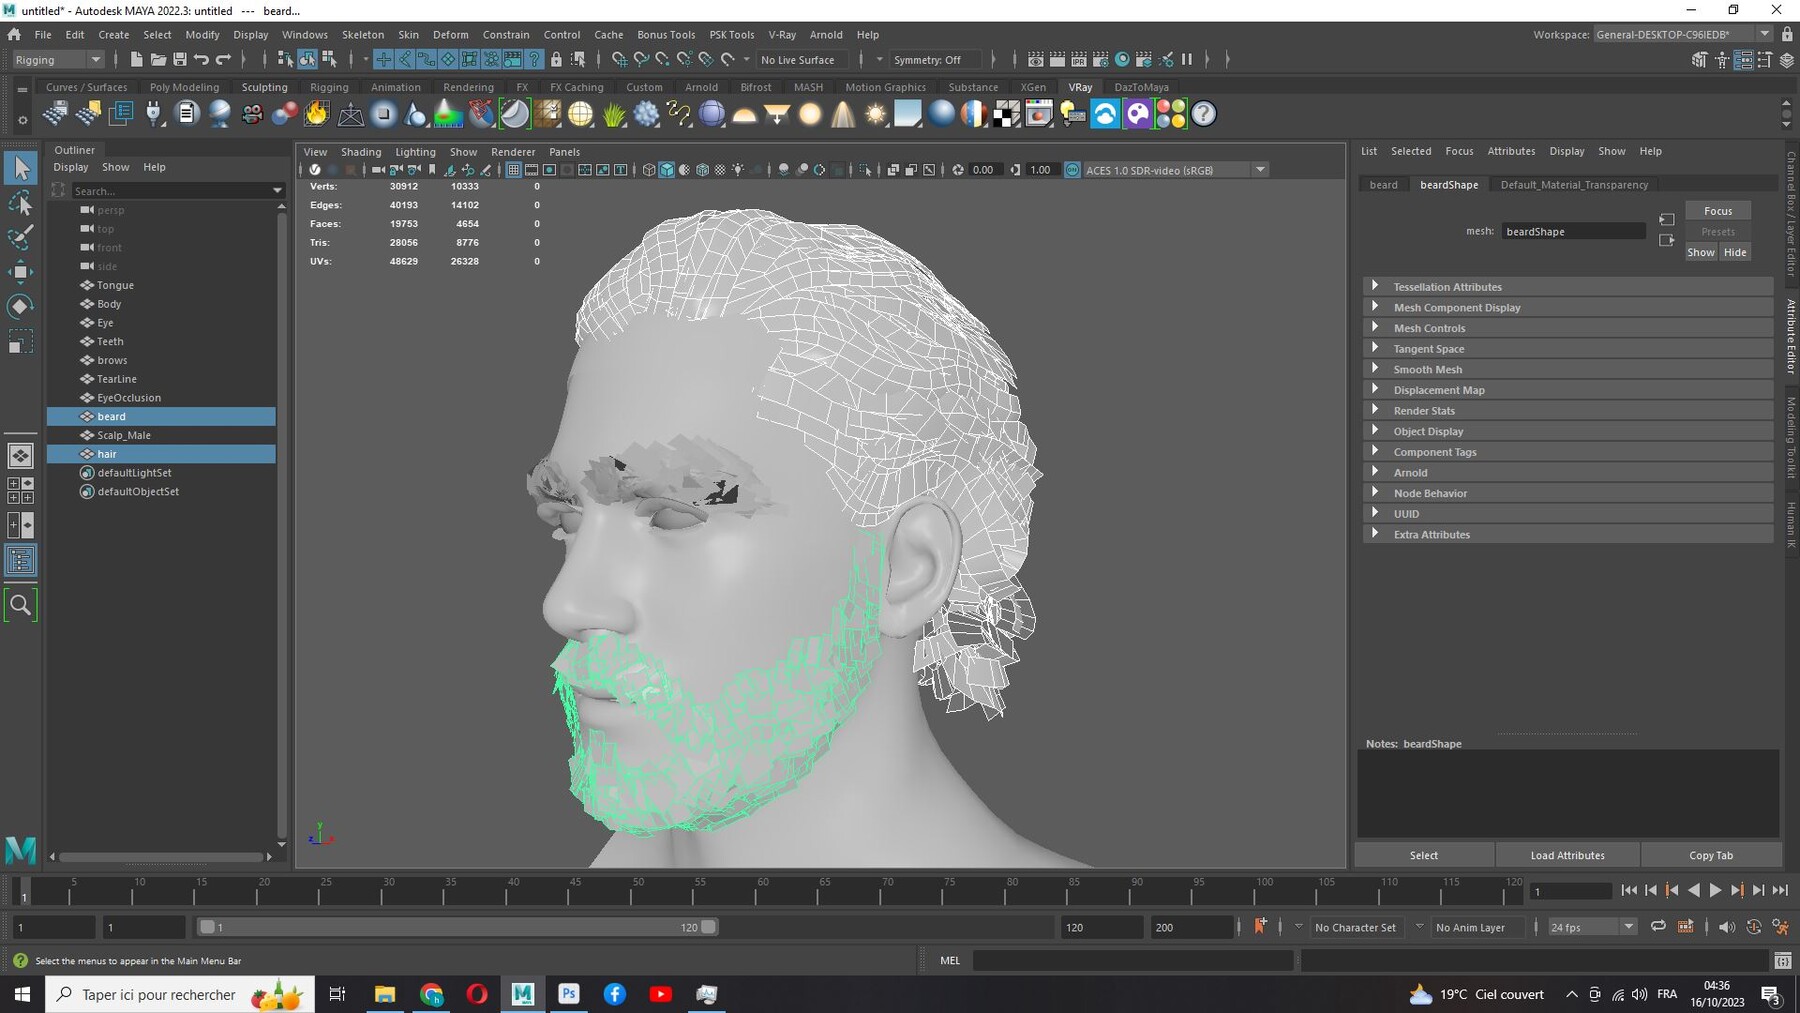1800x1013 pixels.
Task: Open the 24 fps frame rate dropdown
Action: [x=1592, y=927]
